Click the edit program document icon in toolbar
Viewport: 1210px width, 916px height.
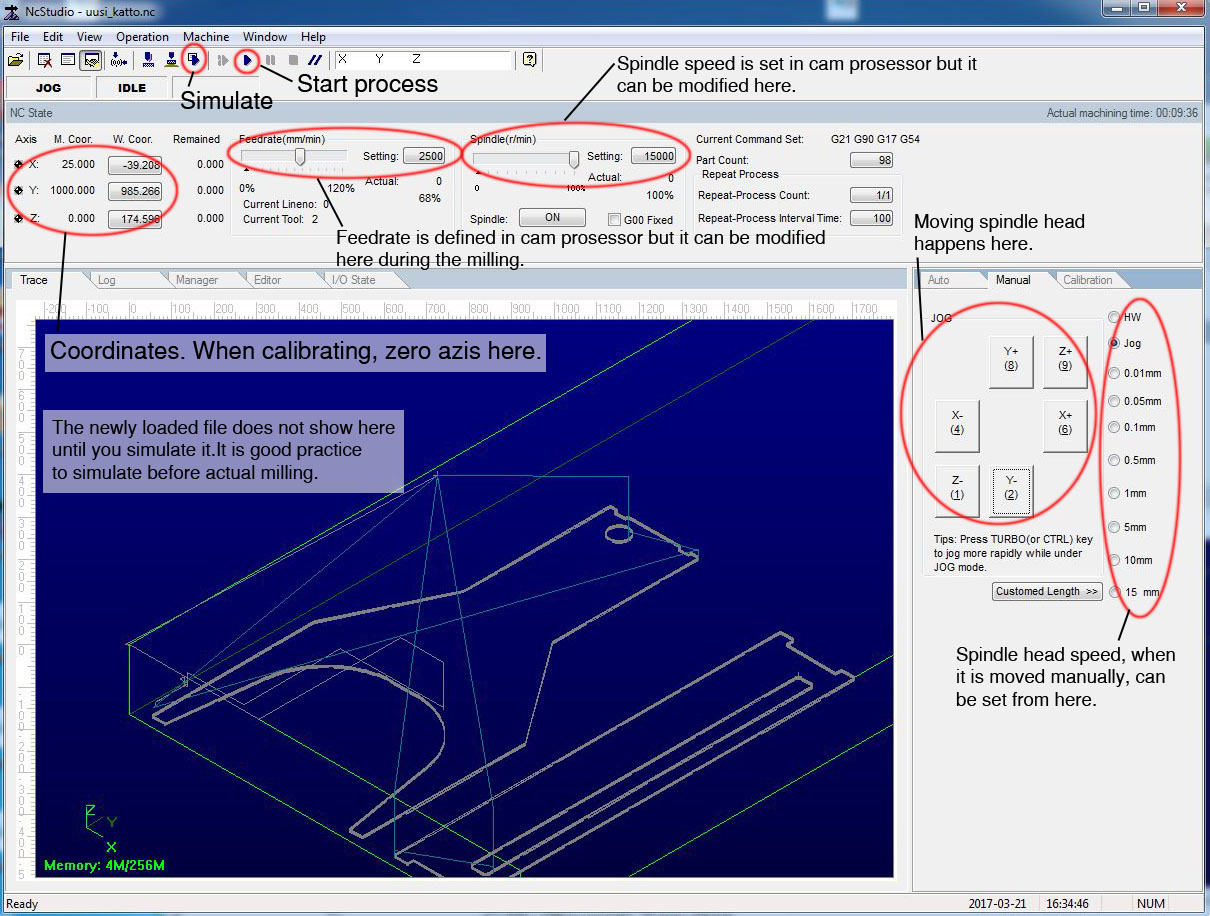pyautogui.click(x=68, y=60)
